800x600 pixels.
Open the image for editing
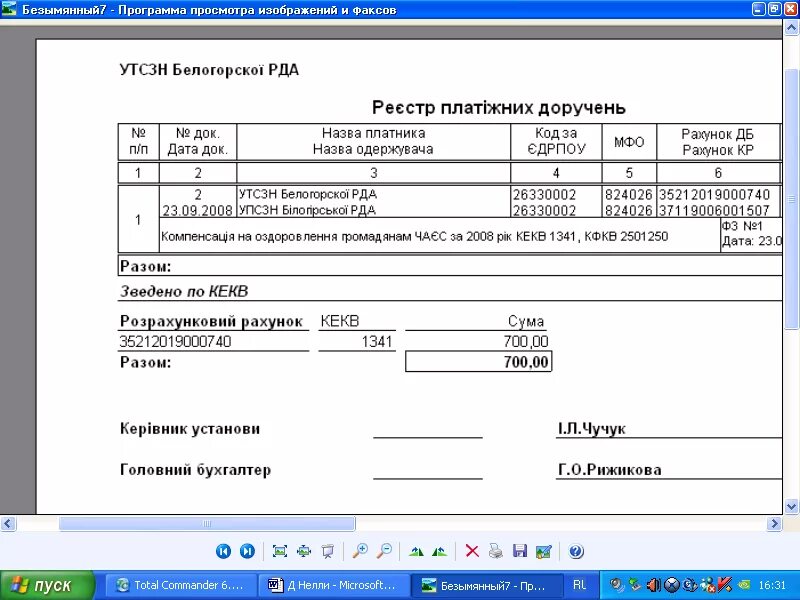(543, 552)
